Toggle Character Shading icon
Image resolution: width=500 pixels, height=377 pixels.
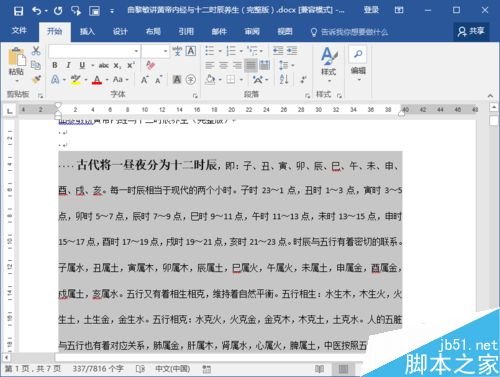[177, 79]
